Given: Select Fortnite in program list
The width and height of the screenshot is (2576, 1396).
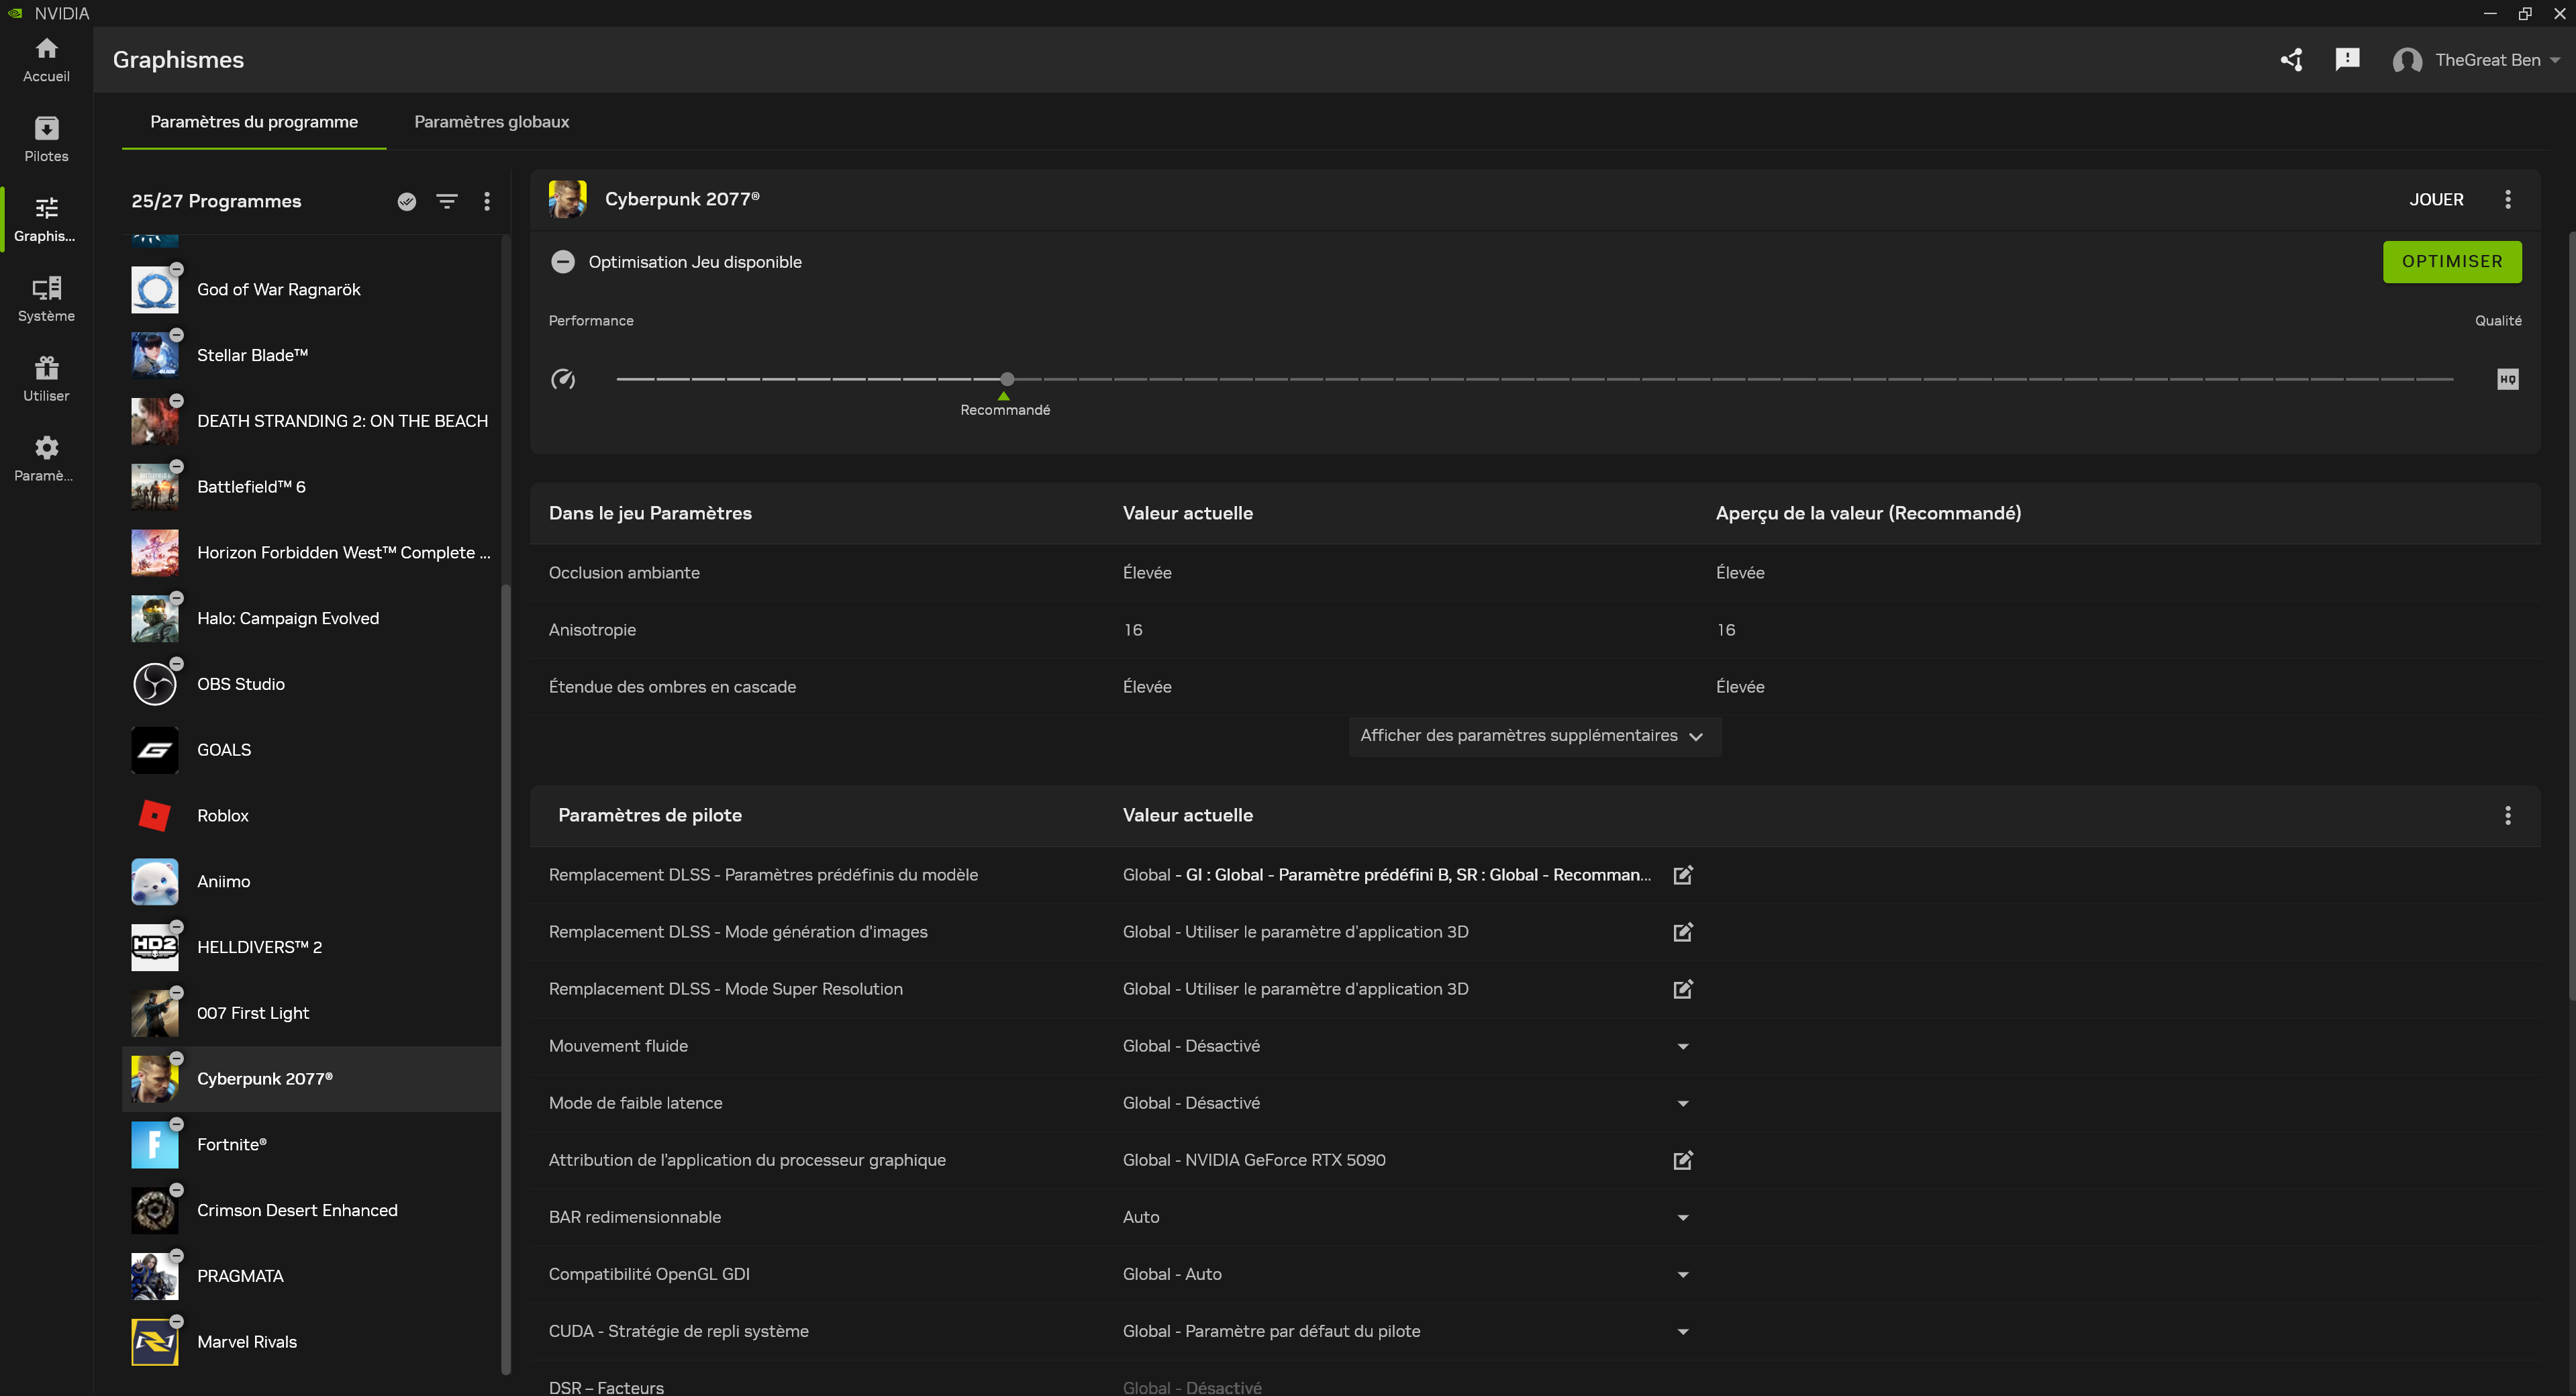Looking at the screenshot, I should (x=311, y=1145).
